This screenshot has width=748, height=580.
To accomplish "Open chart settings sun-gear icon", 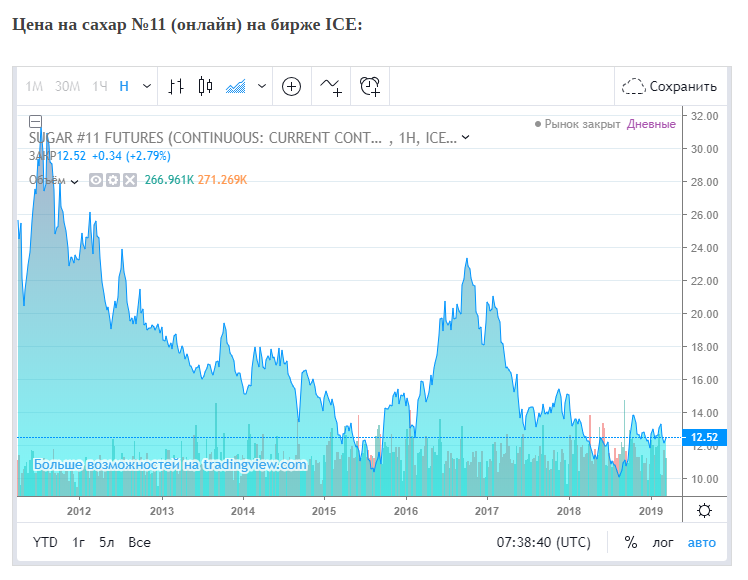I will pyautogui.click(x=705, y=510).
